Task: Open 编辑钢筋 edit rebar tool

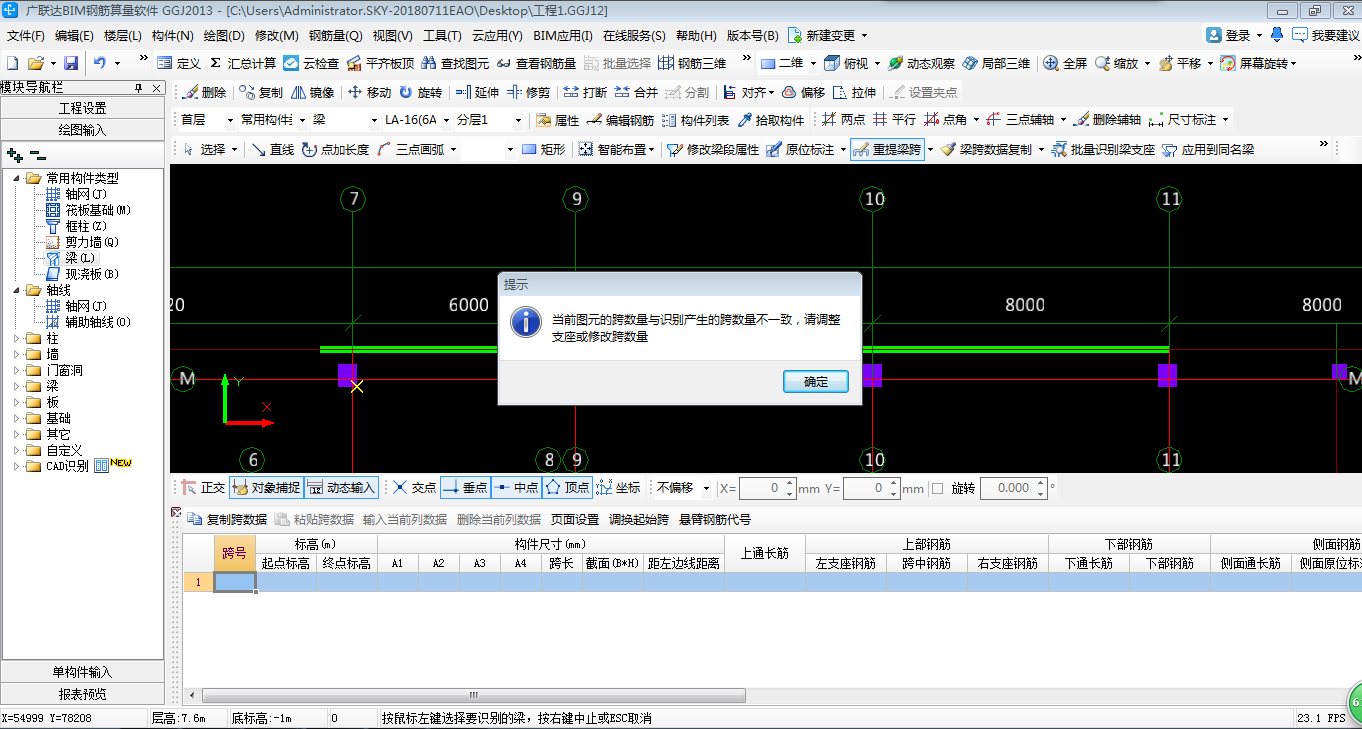Action: tap(620, 120)
